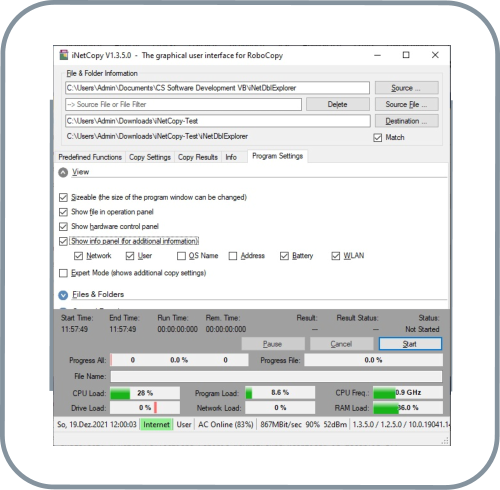The image size is (500, 490).
Task: Disable Show info panel for additional information
Action: click(x=63, y=241)
